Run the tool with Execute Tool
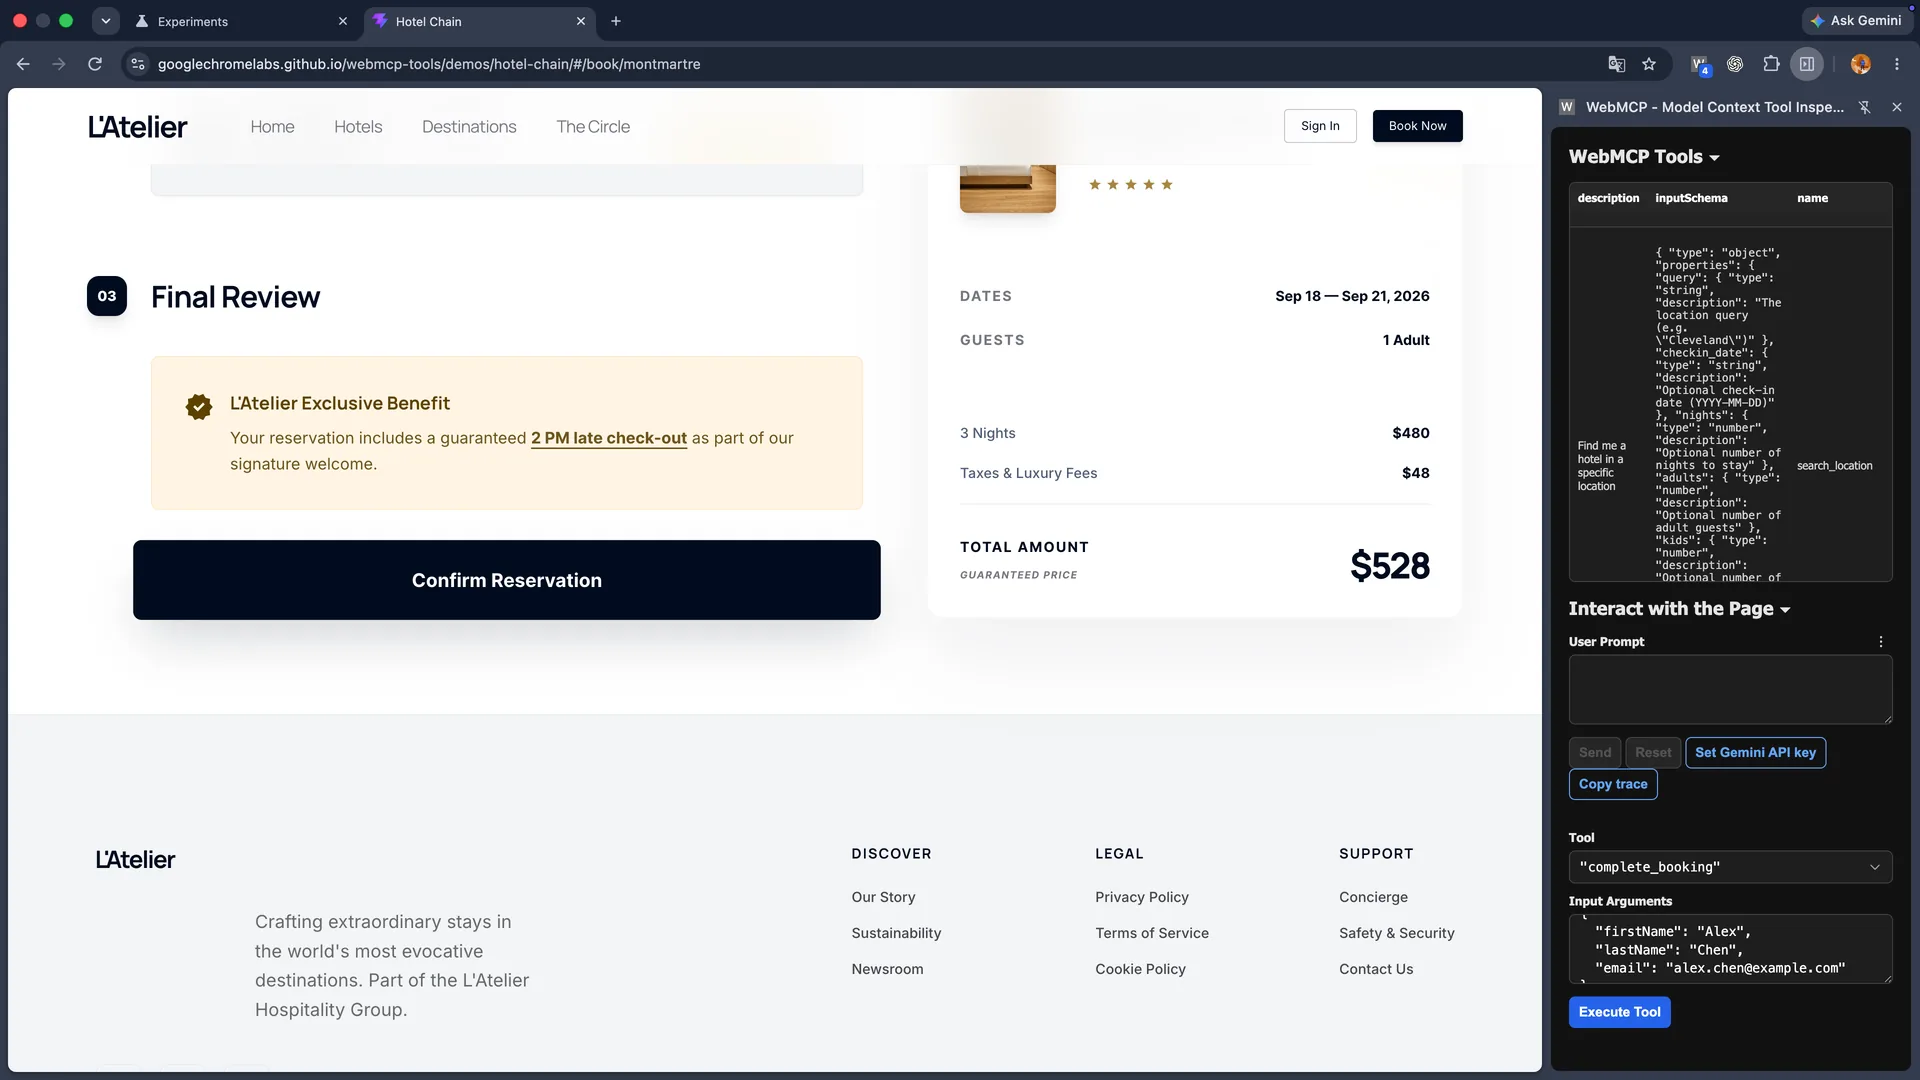The height and width of the screenshot is (1080, 1920). pos(1619,1012)
